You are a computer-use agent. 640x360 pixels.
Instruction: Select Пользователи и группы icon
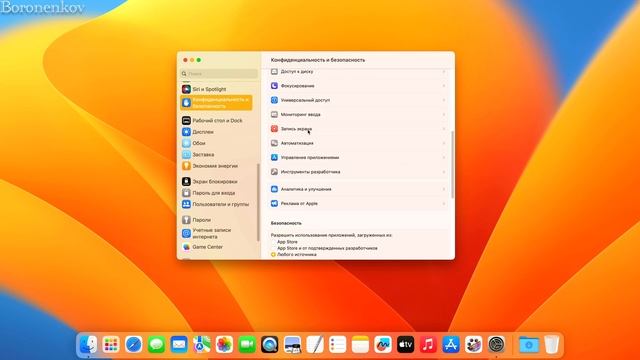186,204
